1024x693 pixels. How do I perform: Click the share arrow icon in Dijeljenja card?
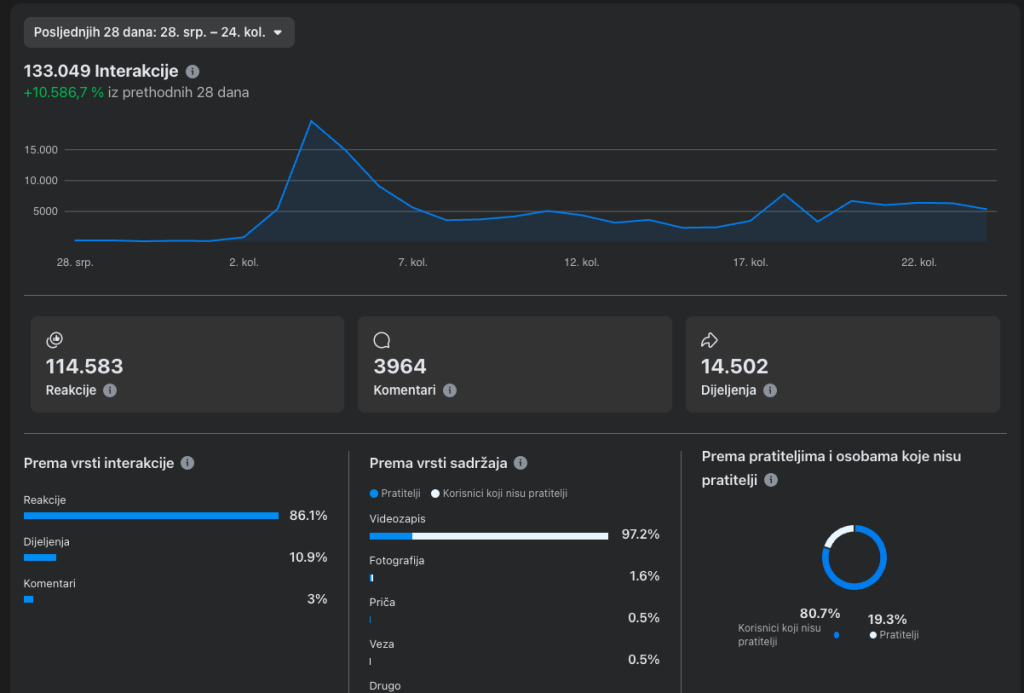tap(710, 341)
